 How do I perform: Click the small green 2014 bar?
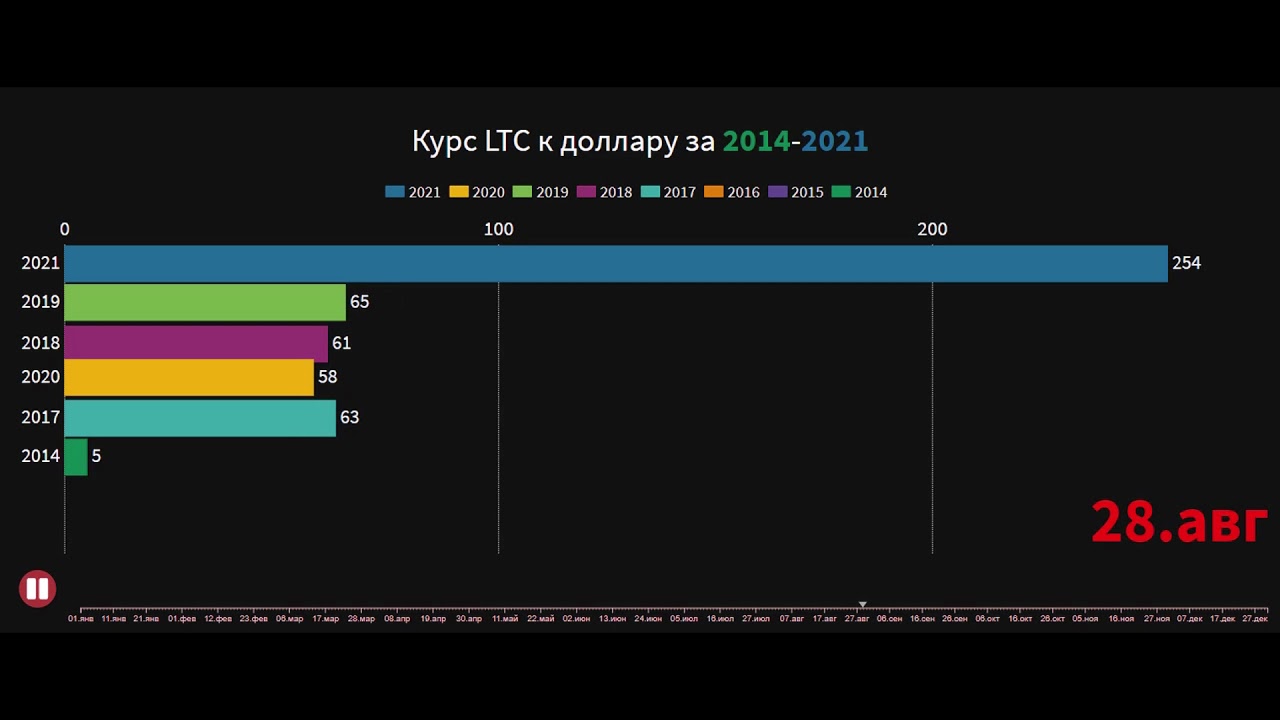pyautogui.click(x=76, y=457)
